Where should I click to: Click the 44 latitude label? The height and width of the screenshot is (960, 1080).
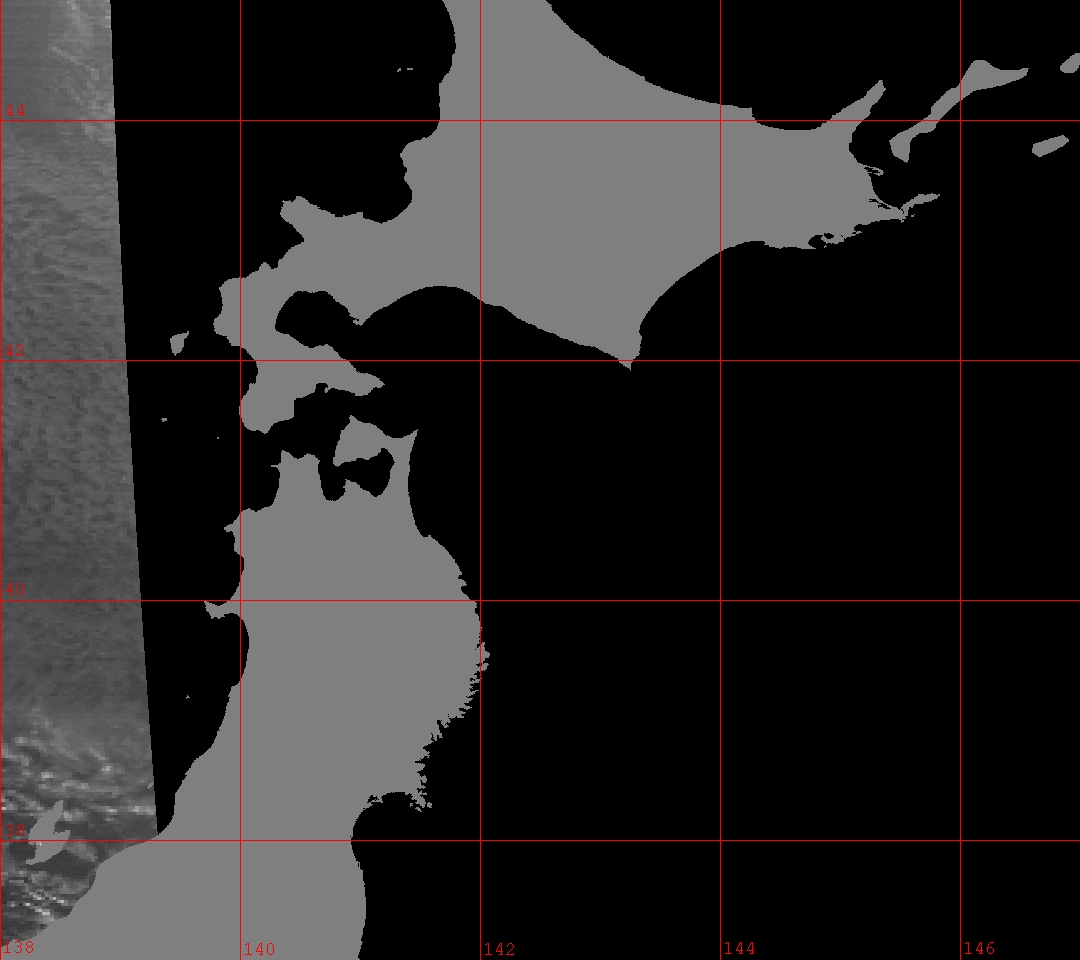point(16,111)
